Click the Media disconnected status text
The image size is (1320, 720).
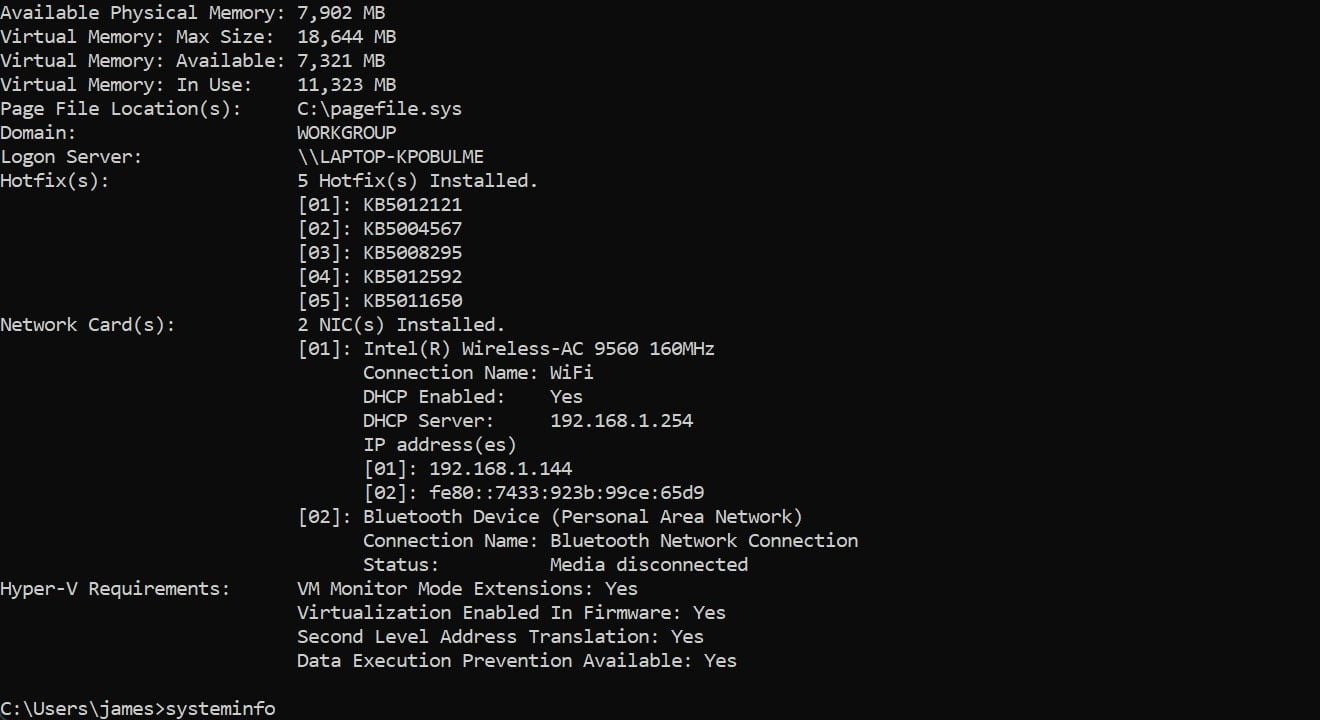(648, 565)
